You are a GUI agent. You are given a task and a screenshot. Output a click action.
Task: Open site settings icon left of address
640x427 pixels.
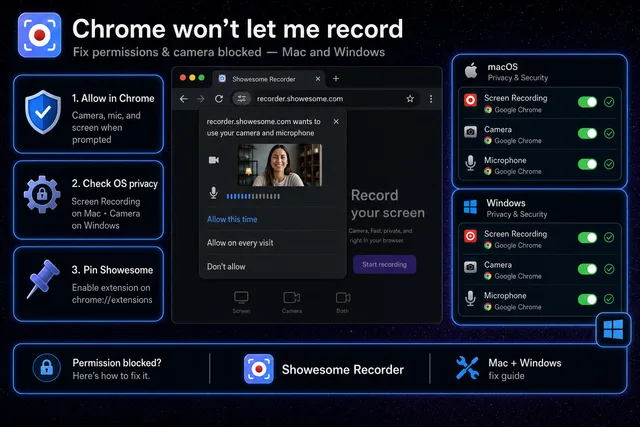pyautogui.click(x=242, y=99)
